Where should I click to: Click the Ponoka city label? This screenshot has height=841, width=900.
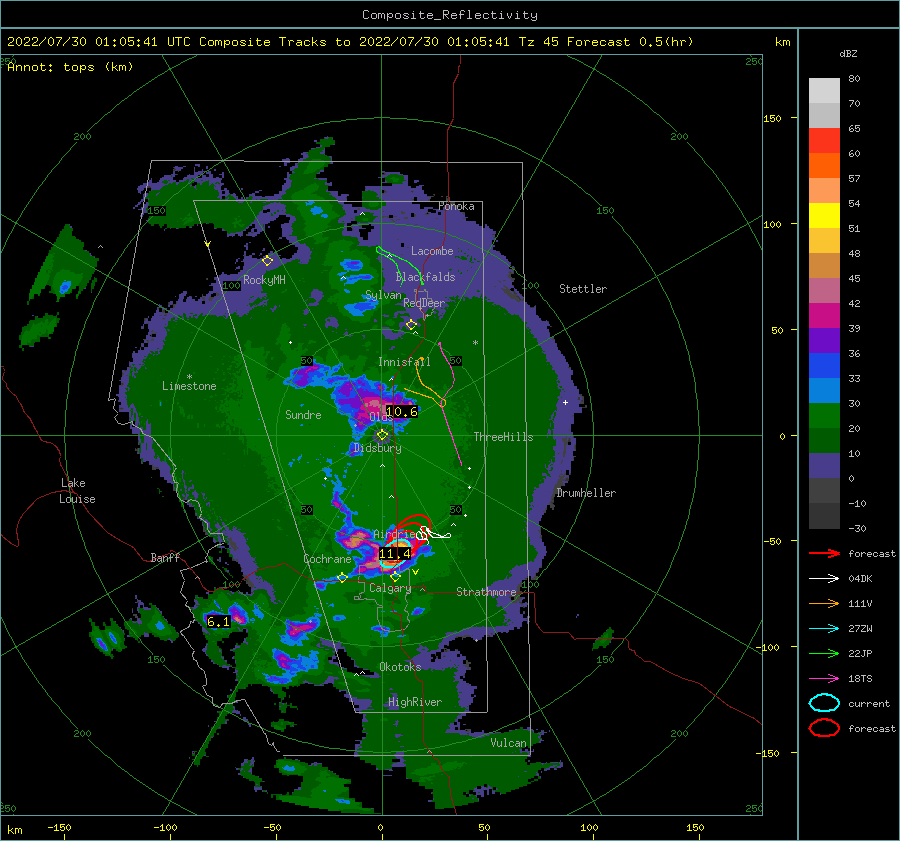click(456, 206)
